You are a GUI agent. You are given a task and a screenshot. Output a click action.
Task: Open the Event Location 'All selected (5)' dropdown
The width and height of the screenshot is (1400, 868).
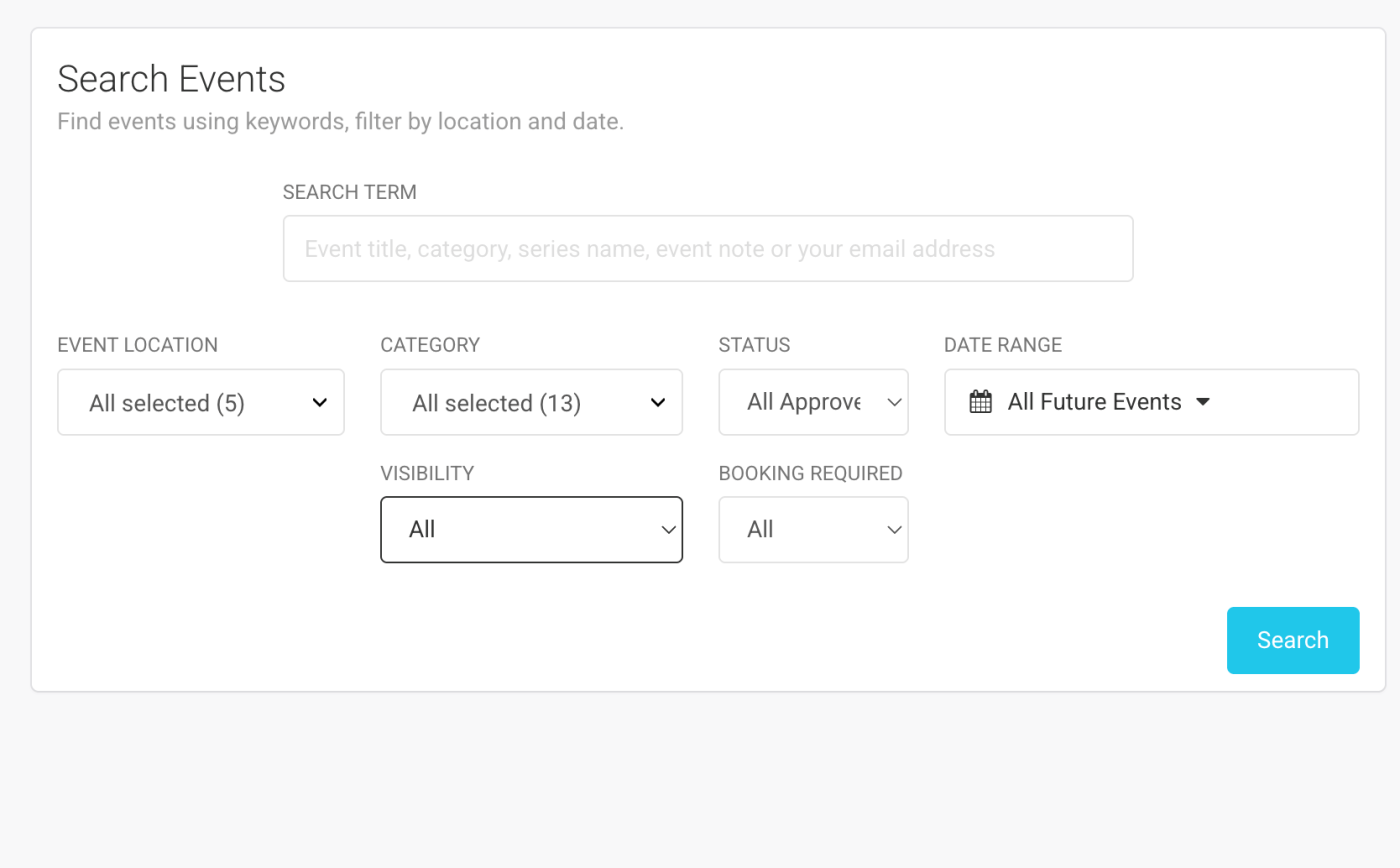point(201,402)
